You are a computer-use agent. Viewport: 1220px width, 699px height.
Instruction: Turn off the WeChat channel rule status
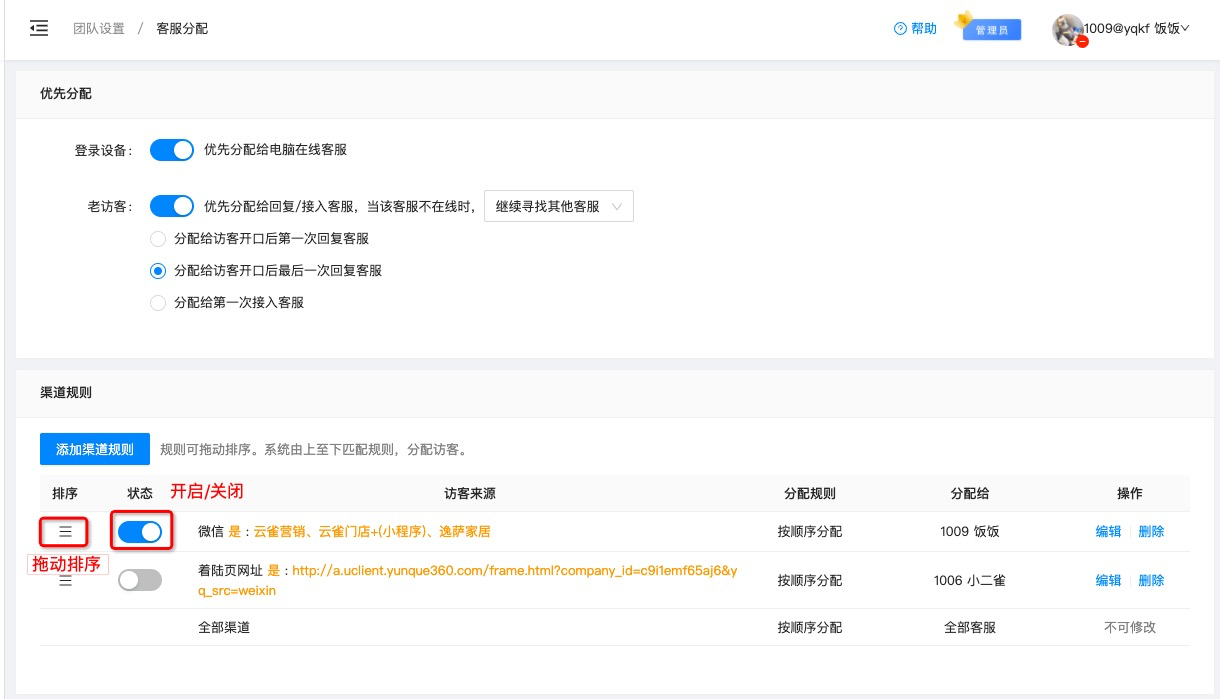click(x=140, y=531)
